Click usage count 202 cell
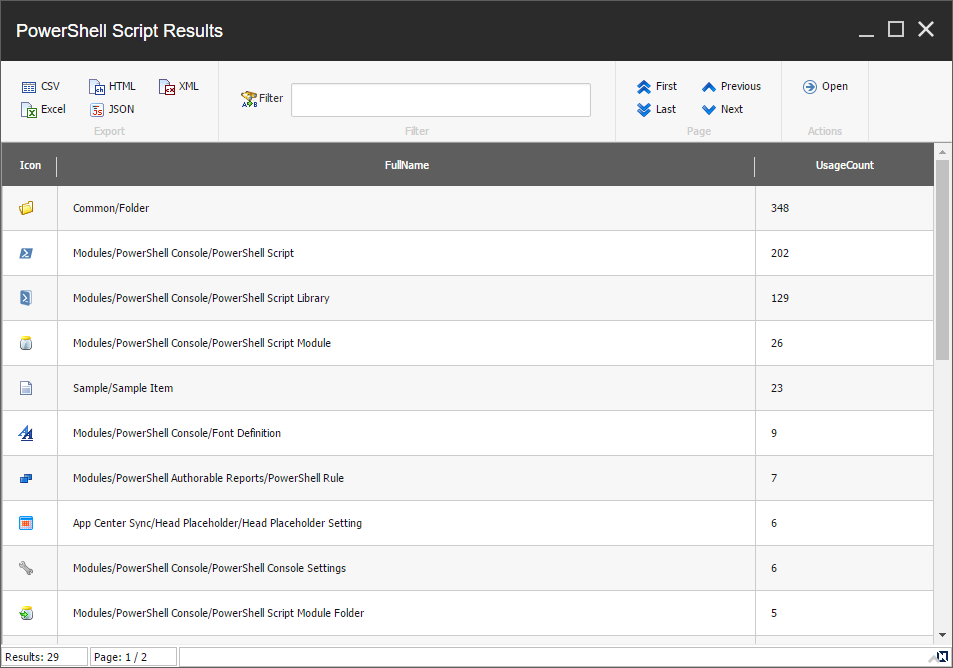Image resolution: width=953 pixels, height=668 pixels. pyautogui.click(x=844, y=253)
